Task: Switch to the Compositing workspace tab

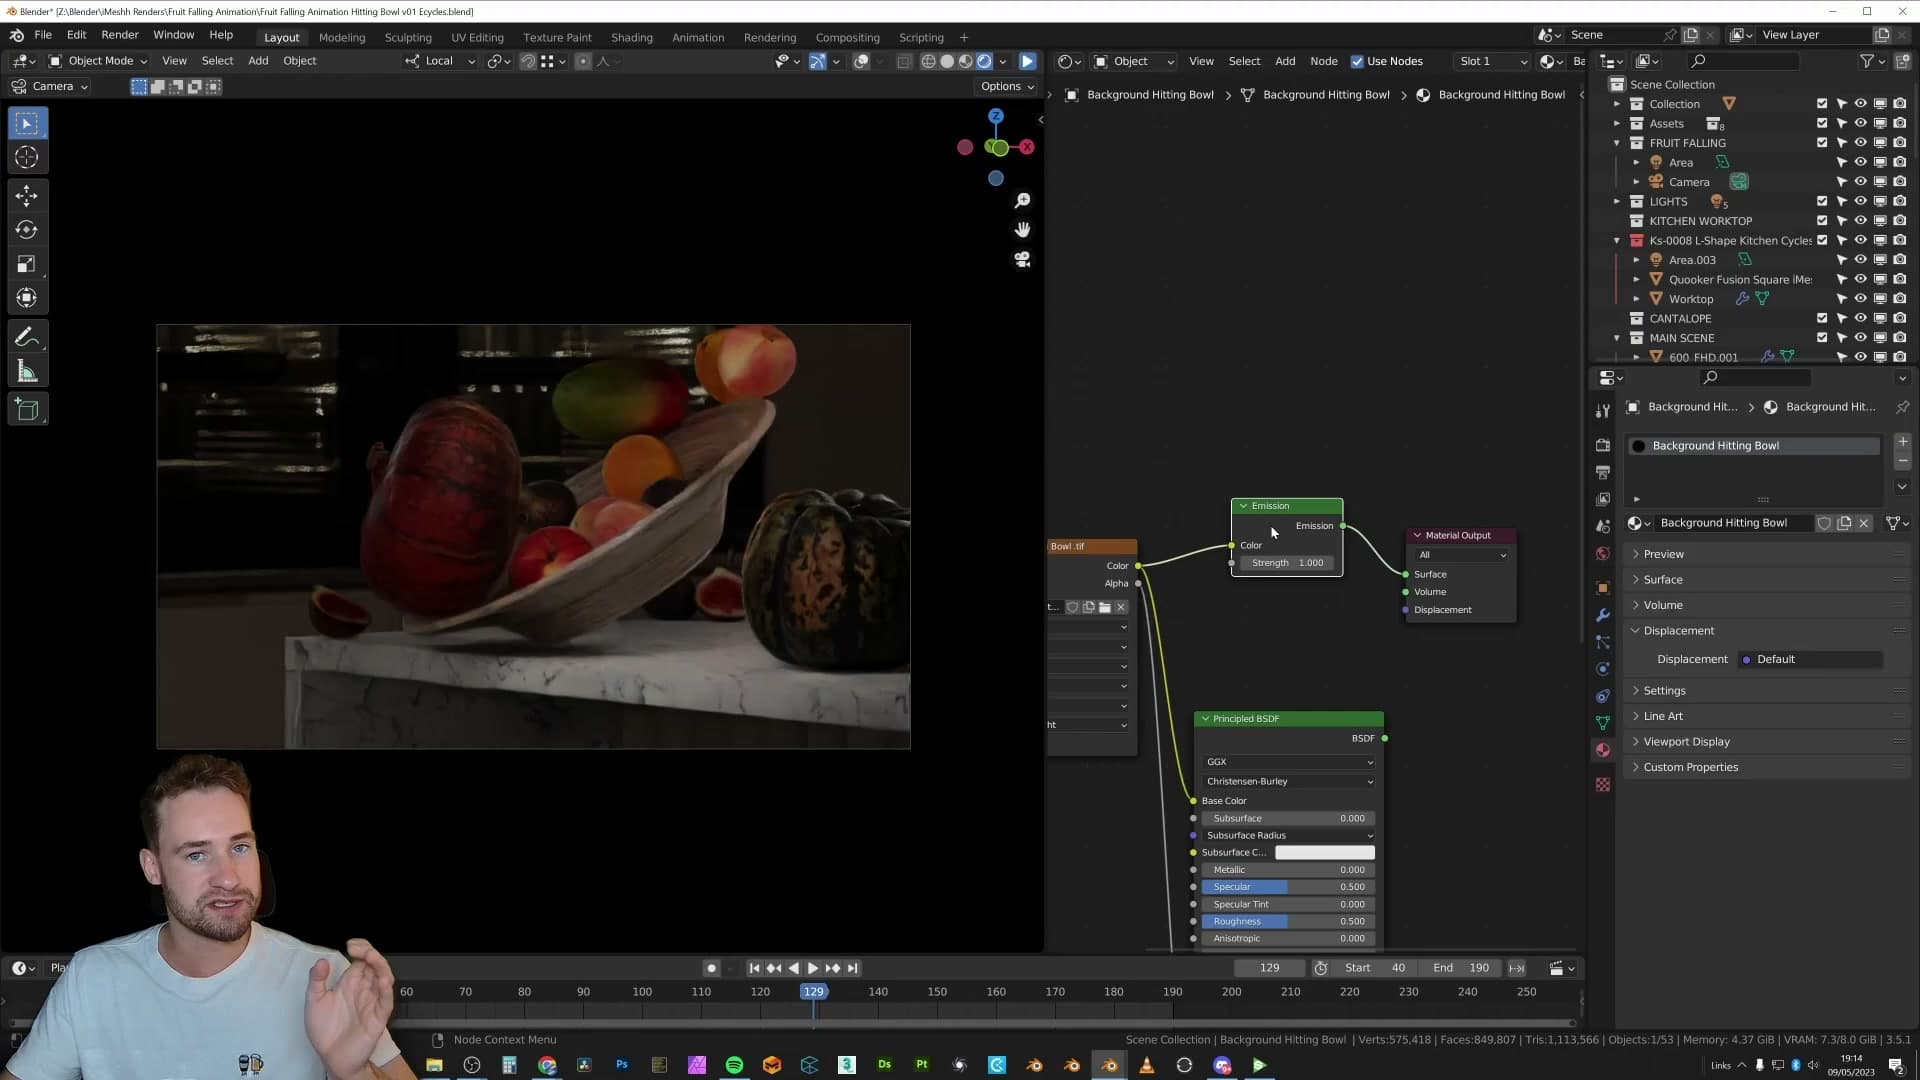Action: coord(847,38)
